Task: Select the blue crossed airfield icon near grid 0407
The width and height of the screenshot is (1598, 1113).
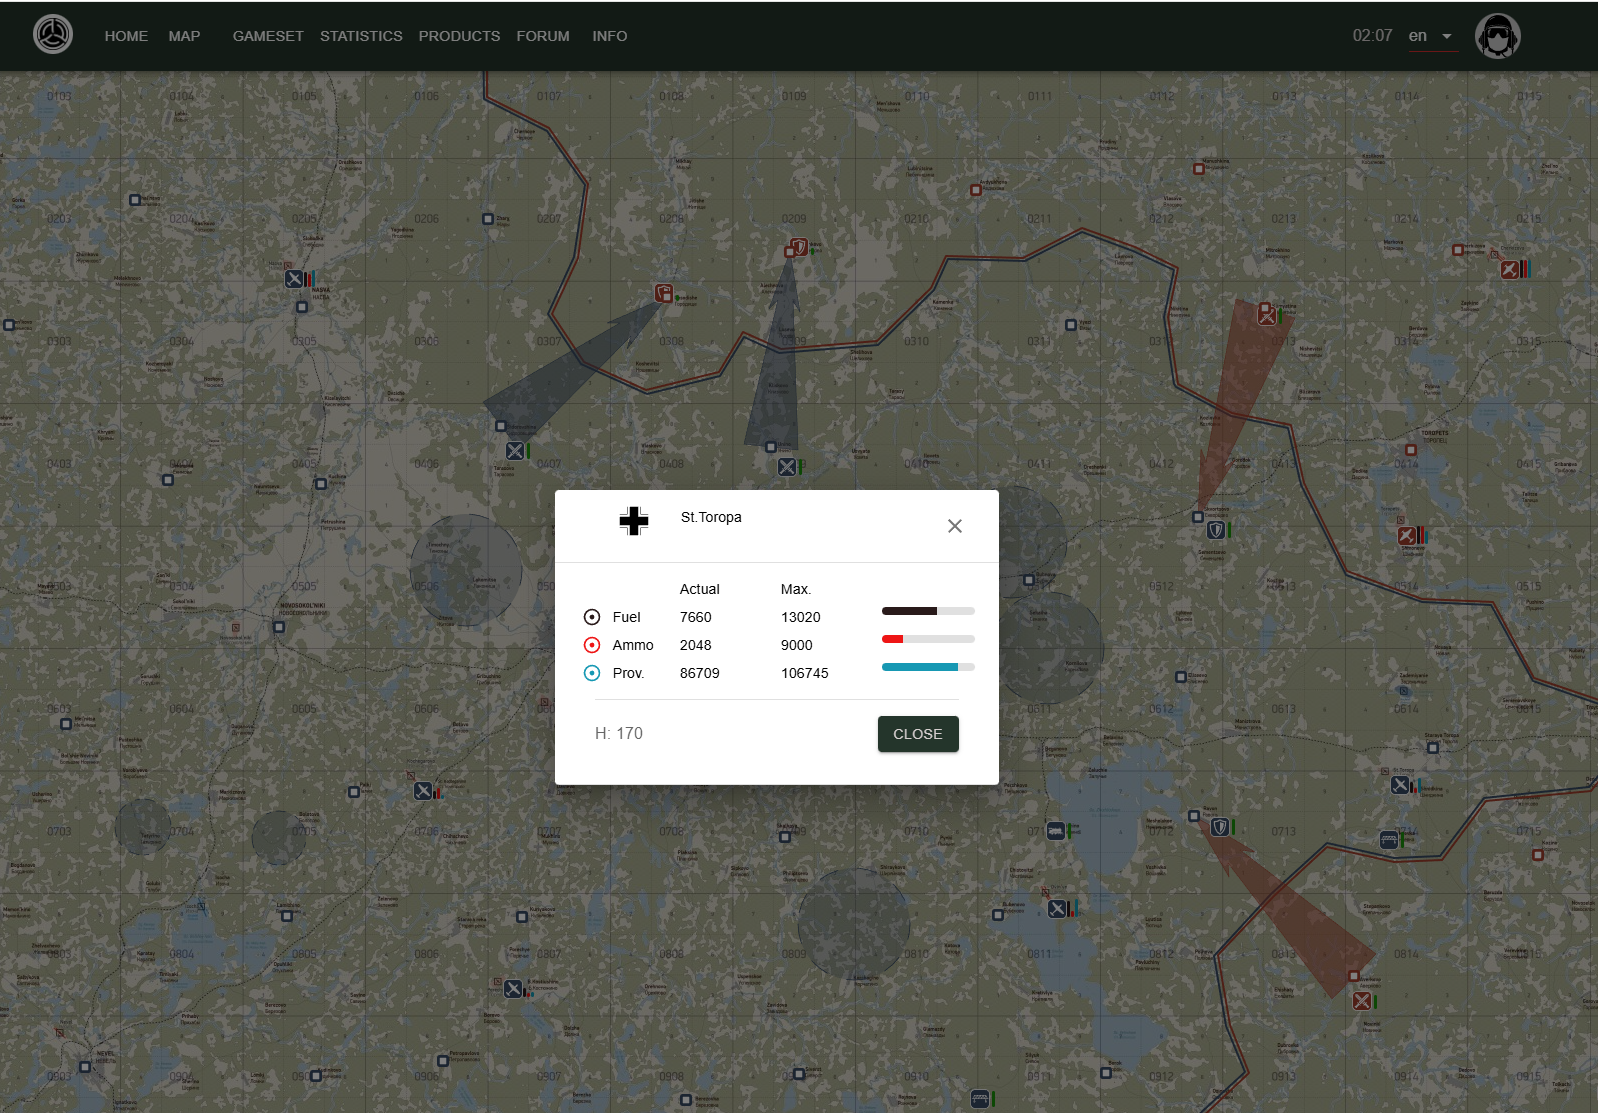Action: coord(515,451)
